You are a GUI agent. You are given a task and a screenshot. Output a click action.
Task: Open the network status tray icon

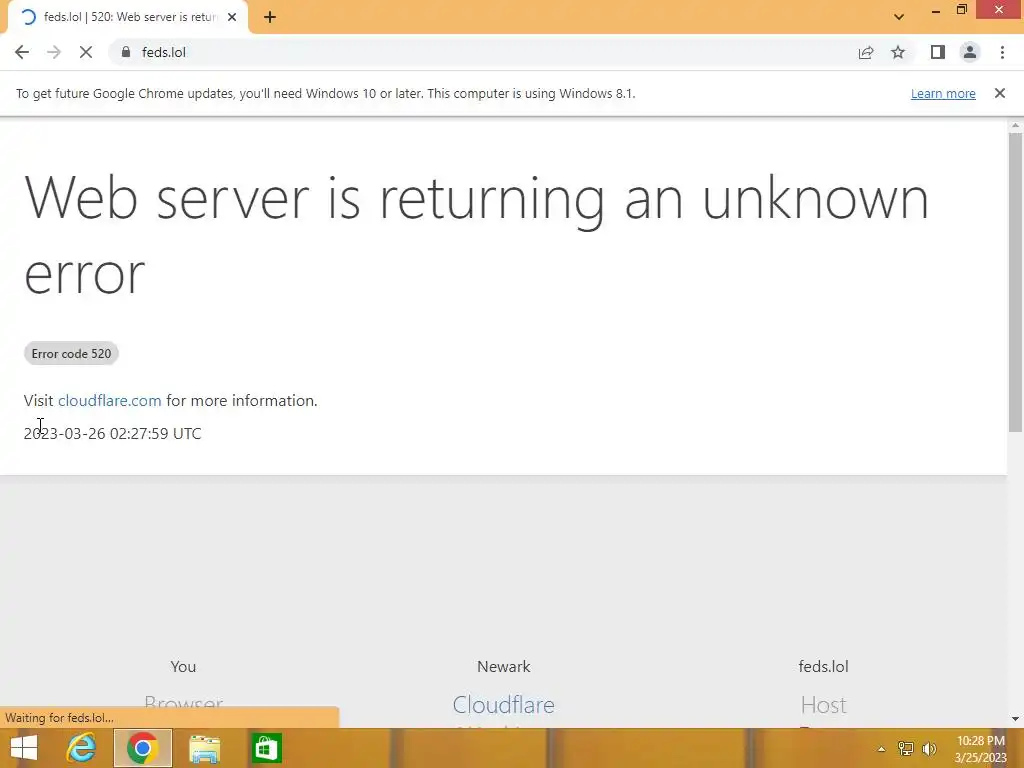pyautogui.click(x=906, y=748)
